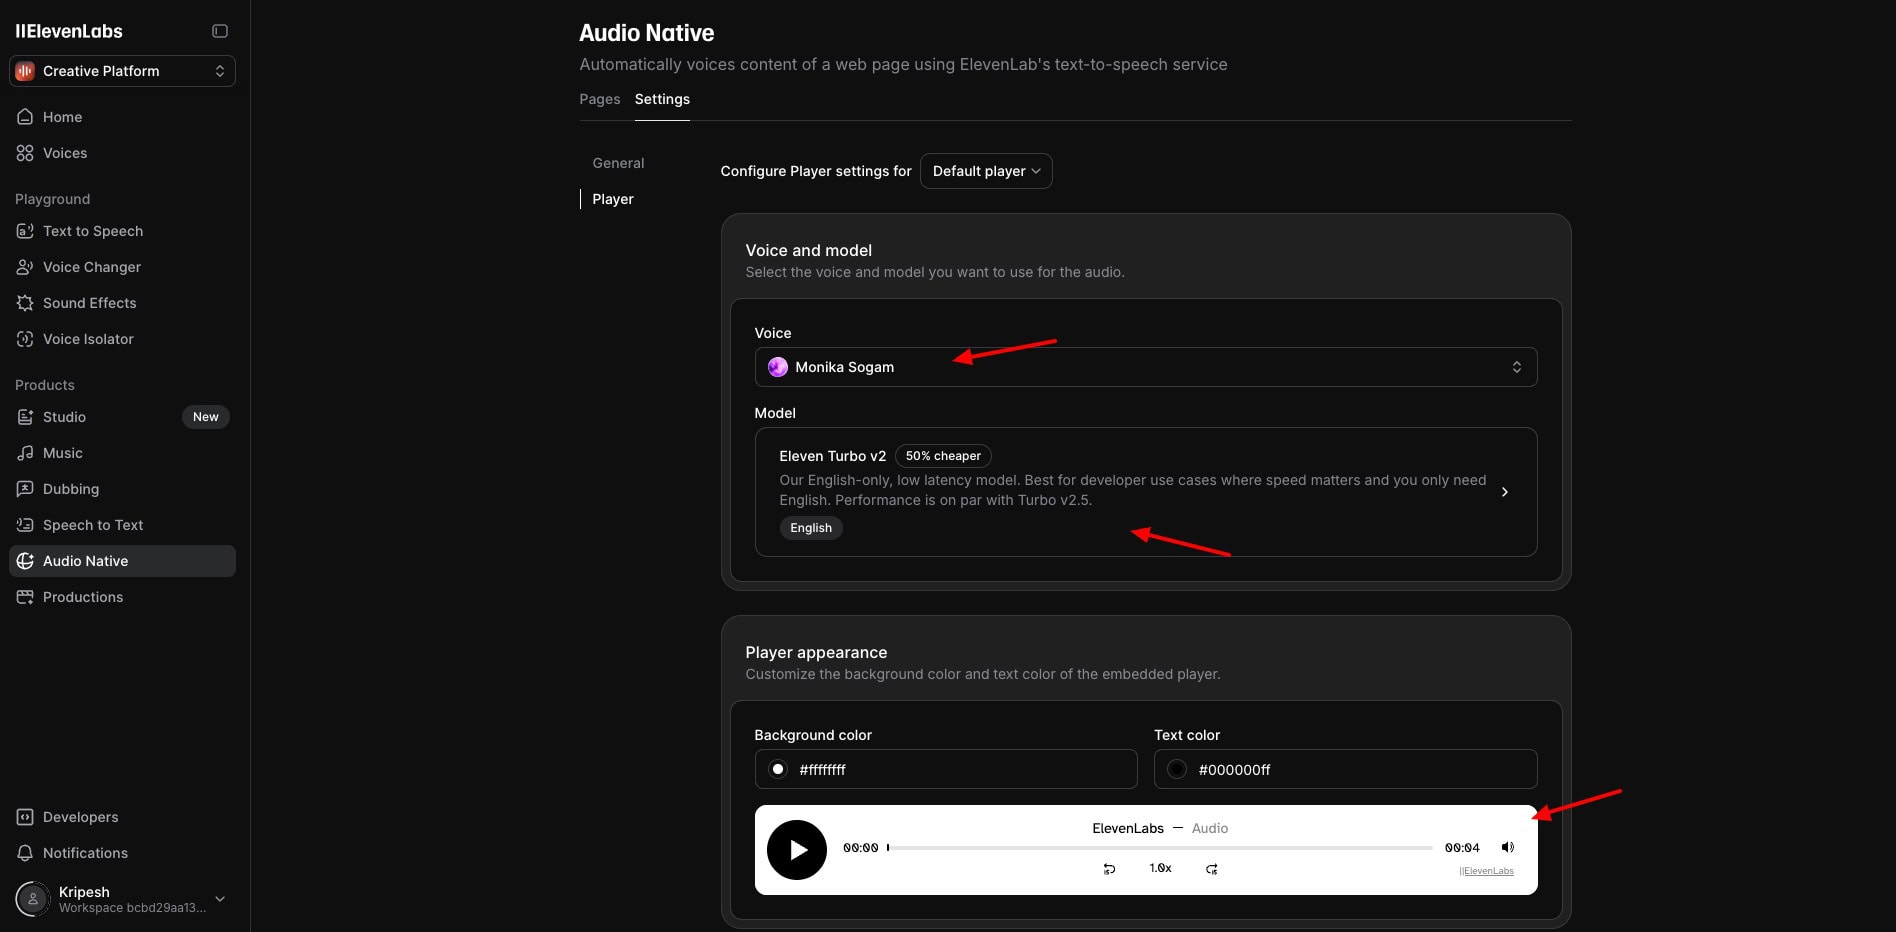Click the ElevenLabs link in the player
Image resolution: width=1896 pixels, height=932 pixels.
(1488, 871)
